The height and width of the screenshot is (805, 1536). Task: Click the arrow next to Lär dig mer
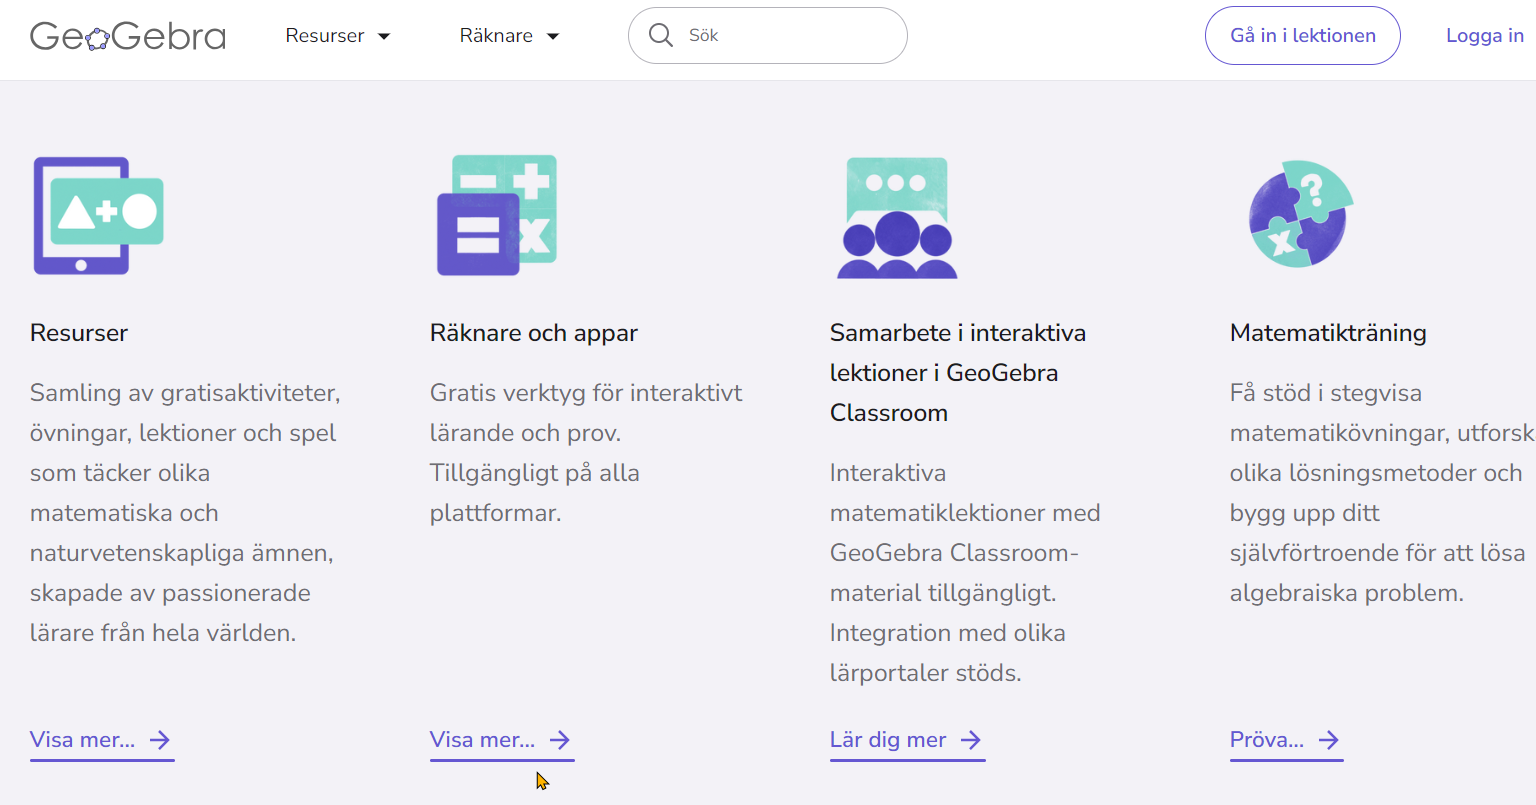[x=970, y=740]
